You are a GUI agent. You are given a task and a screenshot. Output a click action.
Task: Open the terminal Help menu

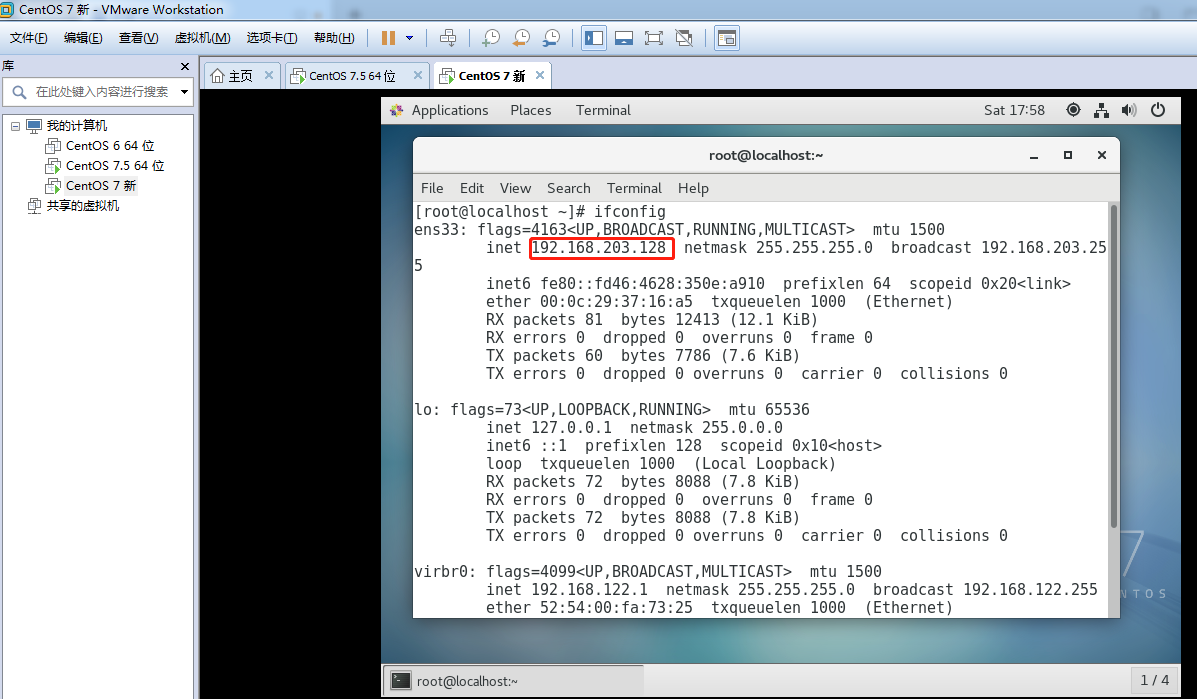(693, 188)
